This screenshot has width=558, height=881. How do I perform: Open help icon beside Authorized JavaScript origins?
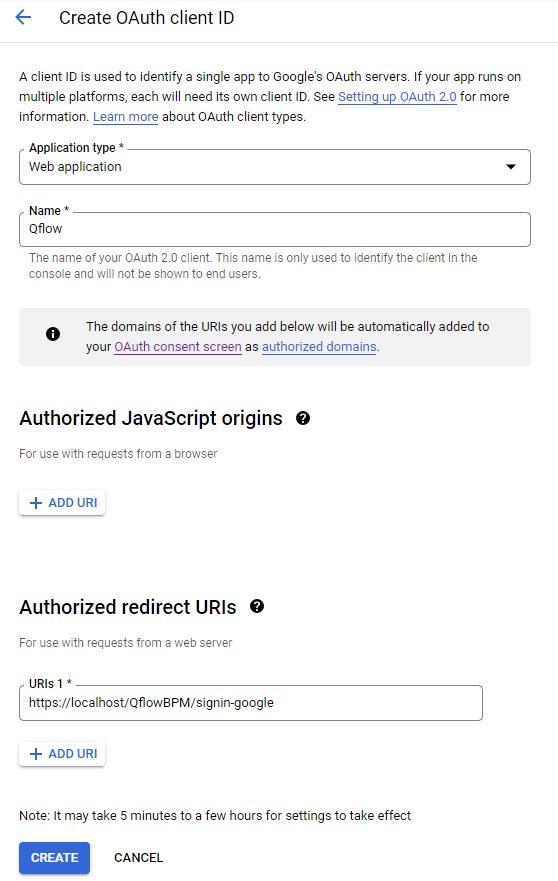pyautogui.click(x=303, y=418)
